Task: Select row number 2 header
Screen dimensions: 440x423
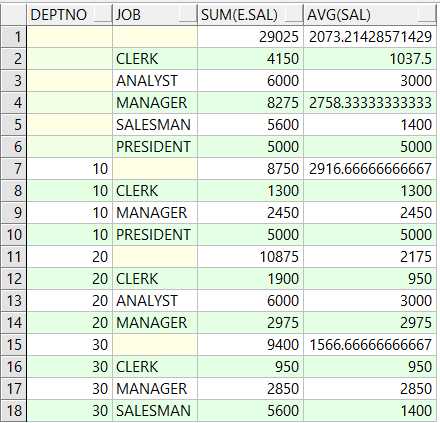Action: coord(13,59)
